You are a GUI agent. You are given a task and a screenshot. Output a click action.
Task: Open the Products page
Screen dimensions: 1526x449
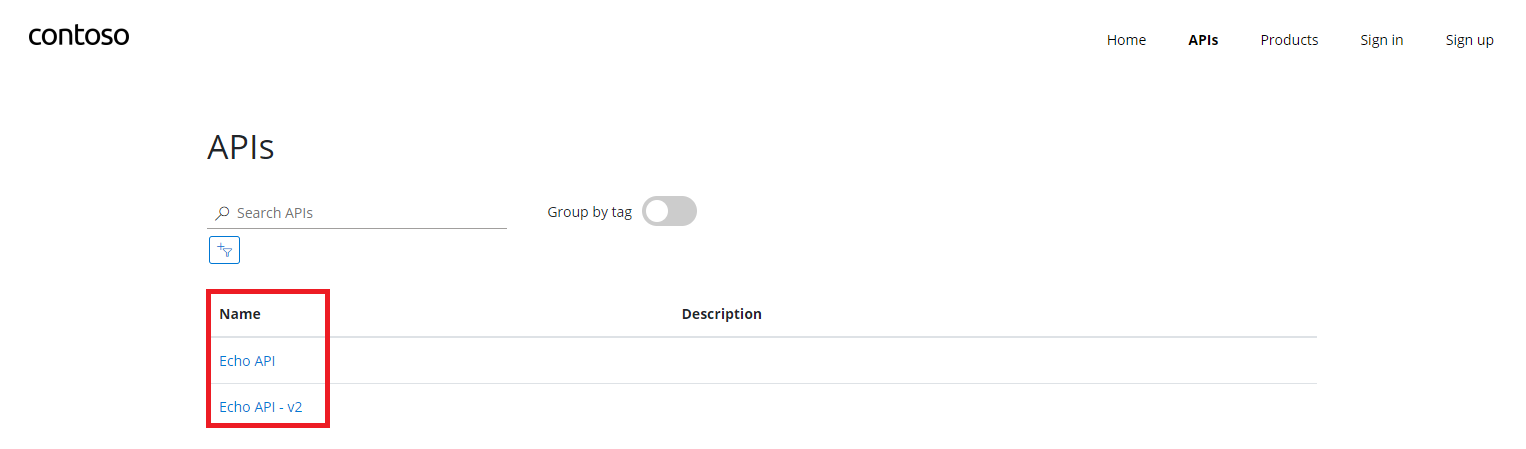pos(1289,40)
